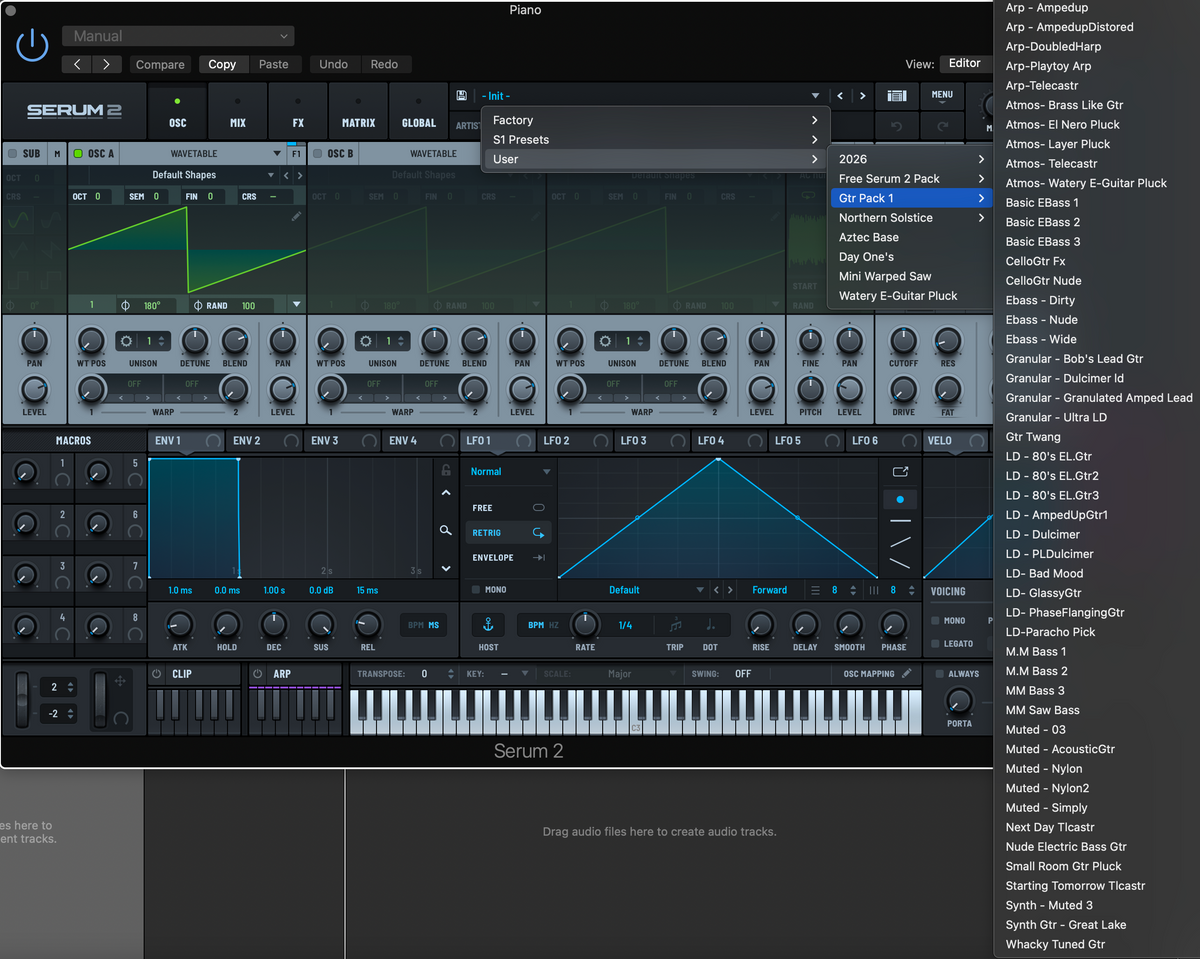
Task: Change View Editor selector
Action: (x=965, y=63)
